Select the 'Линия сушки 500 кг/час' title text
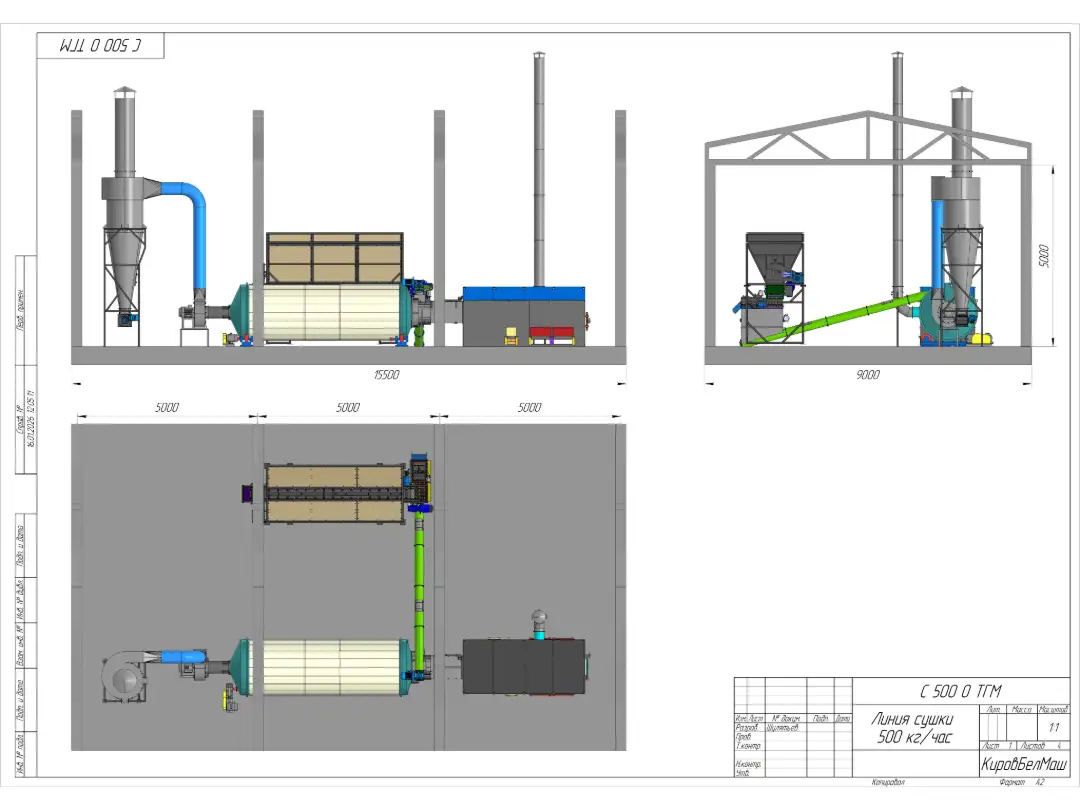This screenshot has width=1080, height=810. [912, 728]
